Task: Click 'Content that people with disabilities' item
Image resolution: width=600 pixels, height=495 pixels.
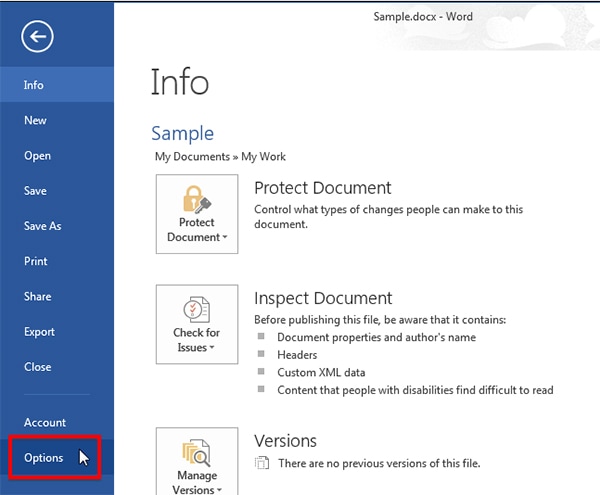Action: pos(415,390)
